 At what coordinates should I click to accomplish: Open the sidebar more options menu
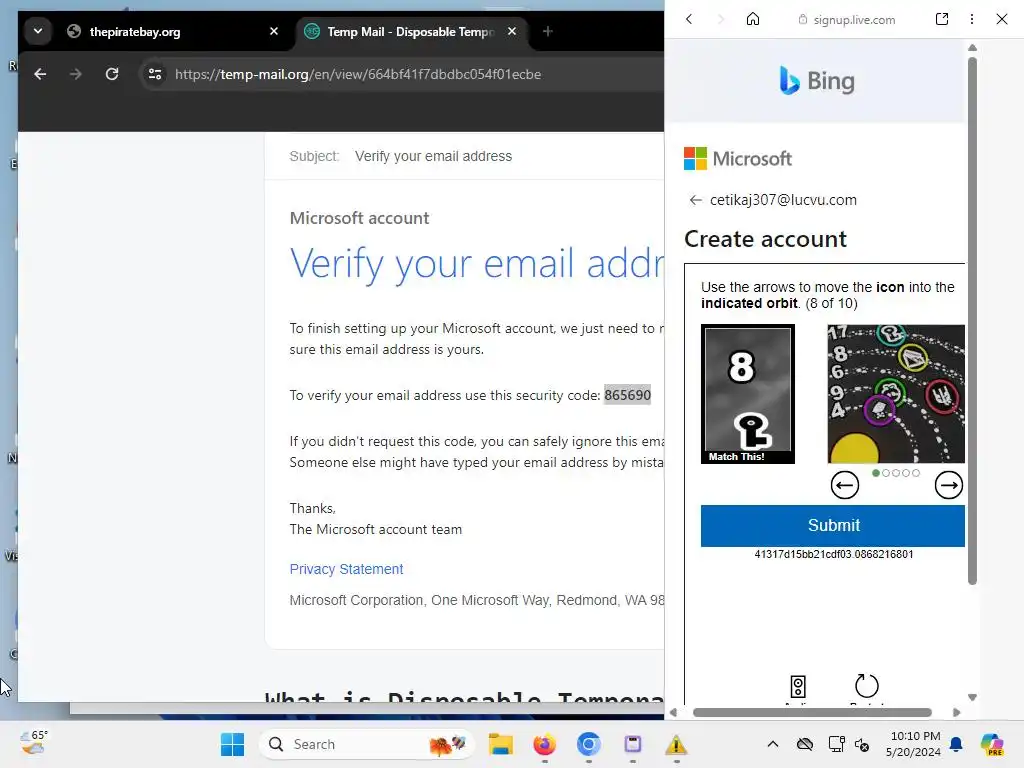point(972,19)
